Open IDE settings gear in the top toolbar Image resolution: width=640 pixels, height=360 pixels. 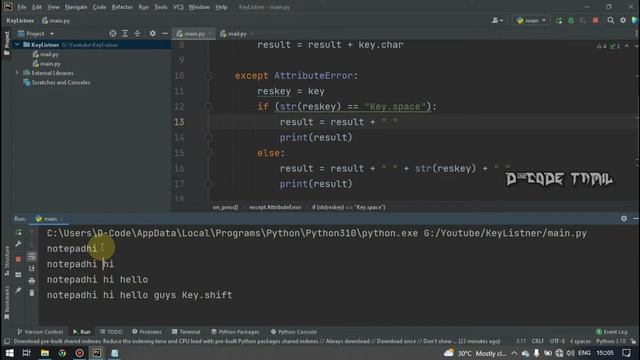pos(623,20)
